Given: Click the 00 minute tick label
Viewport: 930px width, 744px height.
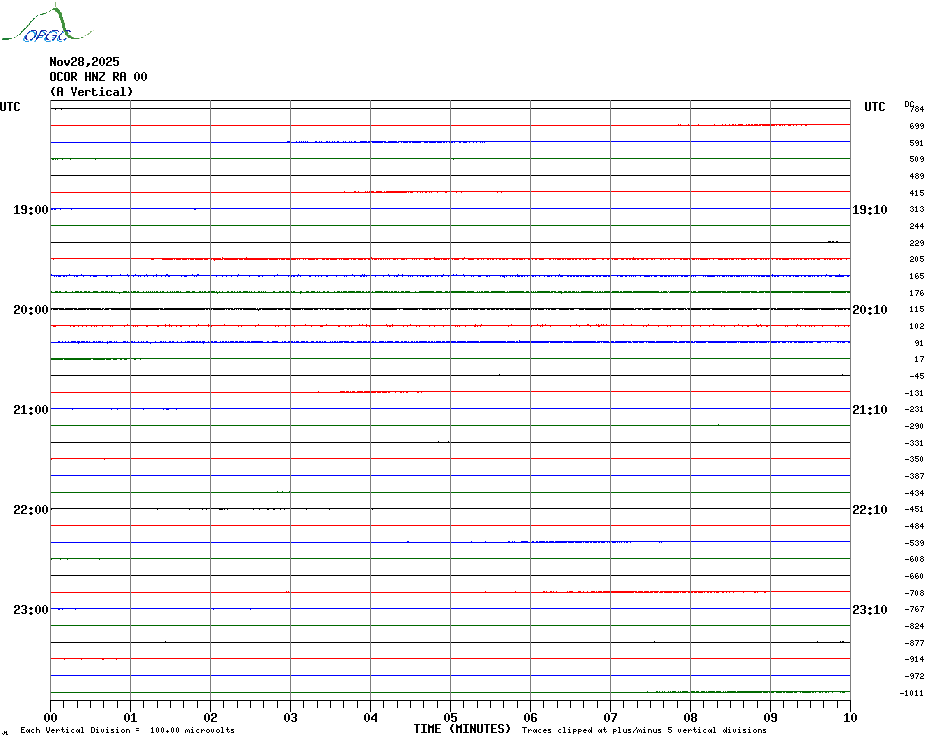Looking at the screenshot, I should tap(51, 717).
